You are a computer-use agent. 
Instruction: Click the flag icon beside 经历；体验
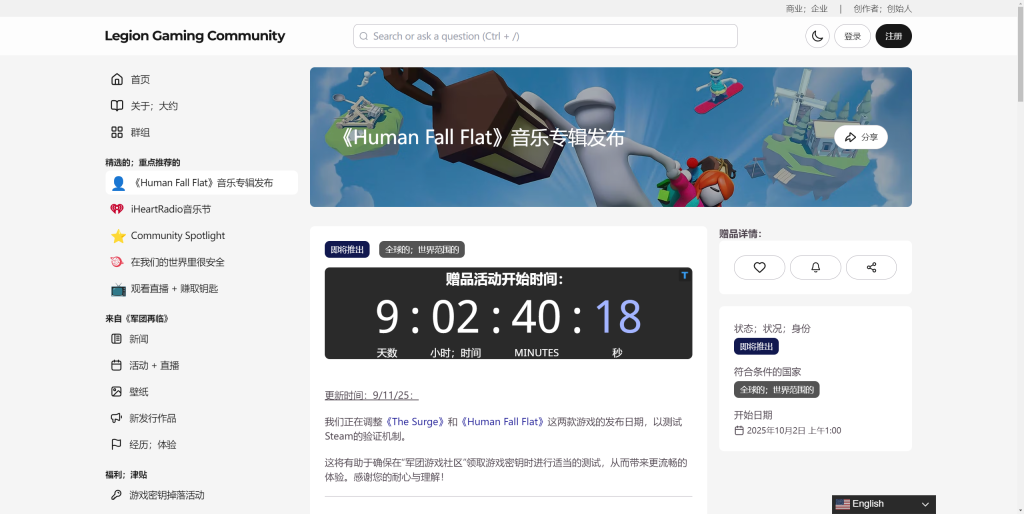[116, 444]
